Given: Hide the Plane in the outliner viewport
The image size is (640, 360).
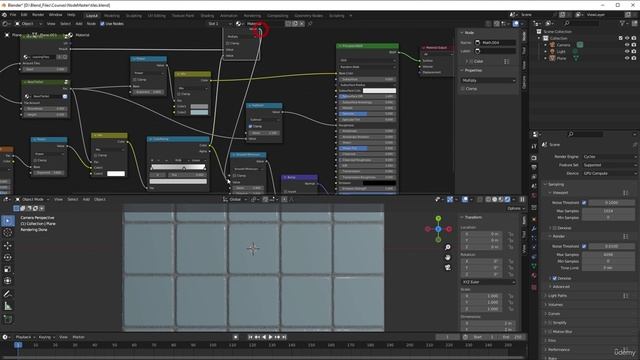Looking at the screenshot, I should (x=627, y=58).
